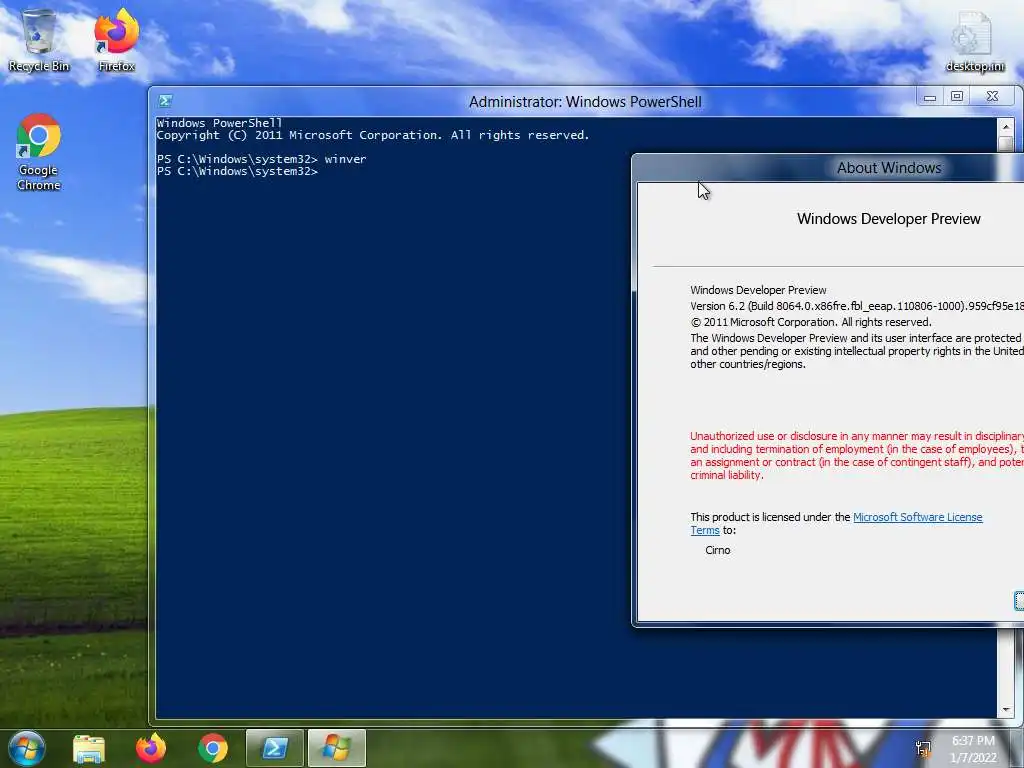
Task: Click the 'Version 6.2' build line
Action: [x=857, y=306]
